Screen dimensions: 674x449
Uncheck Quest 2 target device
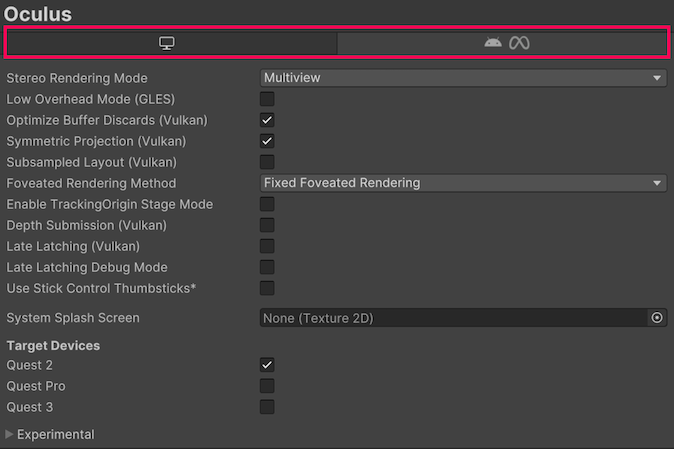click(x=267, y=365)
